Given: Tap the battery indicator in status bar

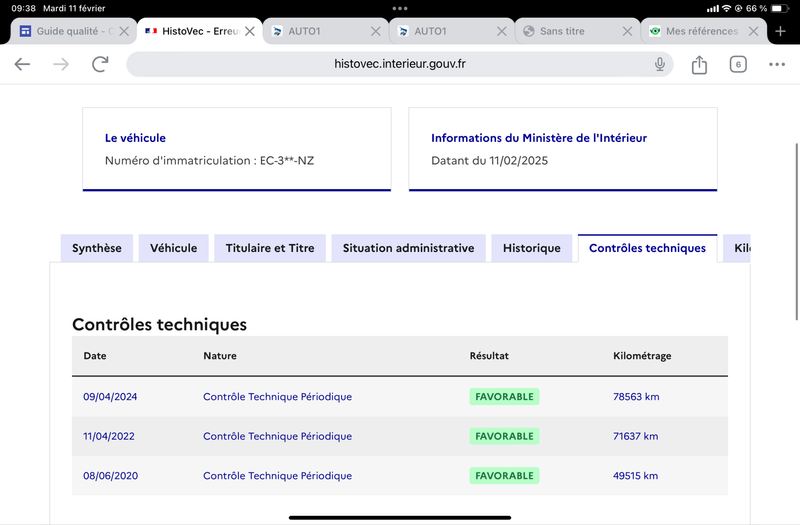Looking at the screenshot, I should coord(780,8).
